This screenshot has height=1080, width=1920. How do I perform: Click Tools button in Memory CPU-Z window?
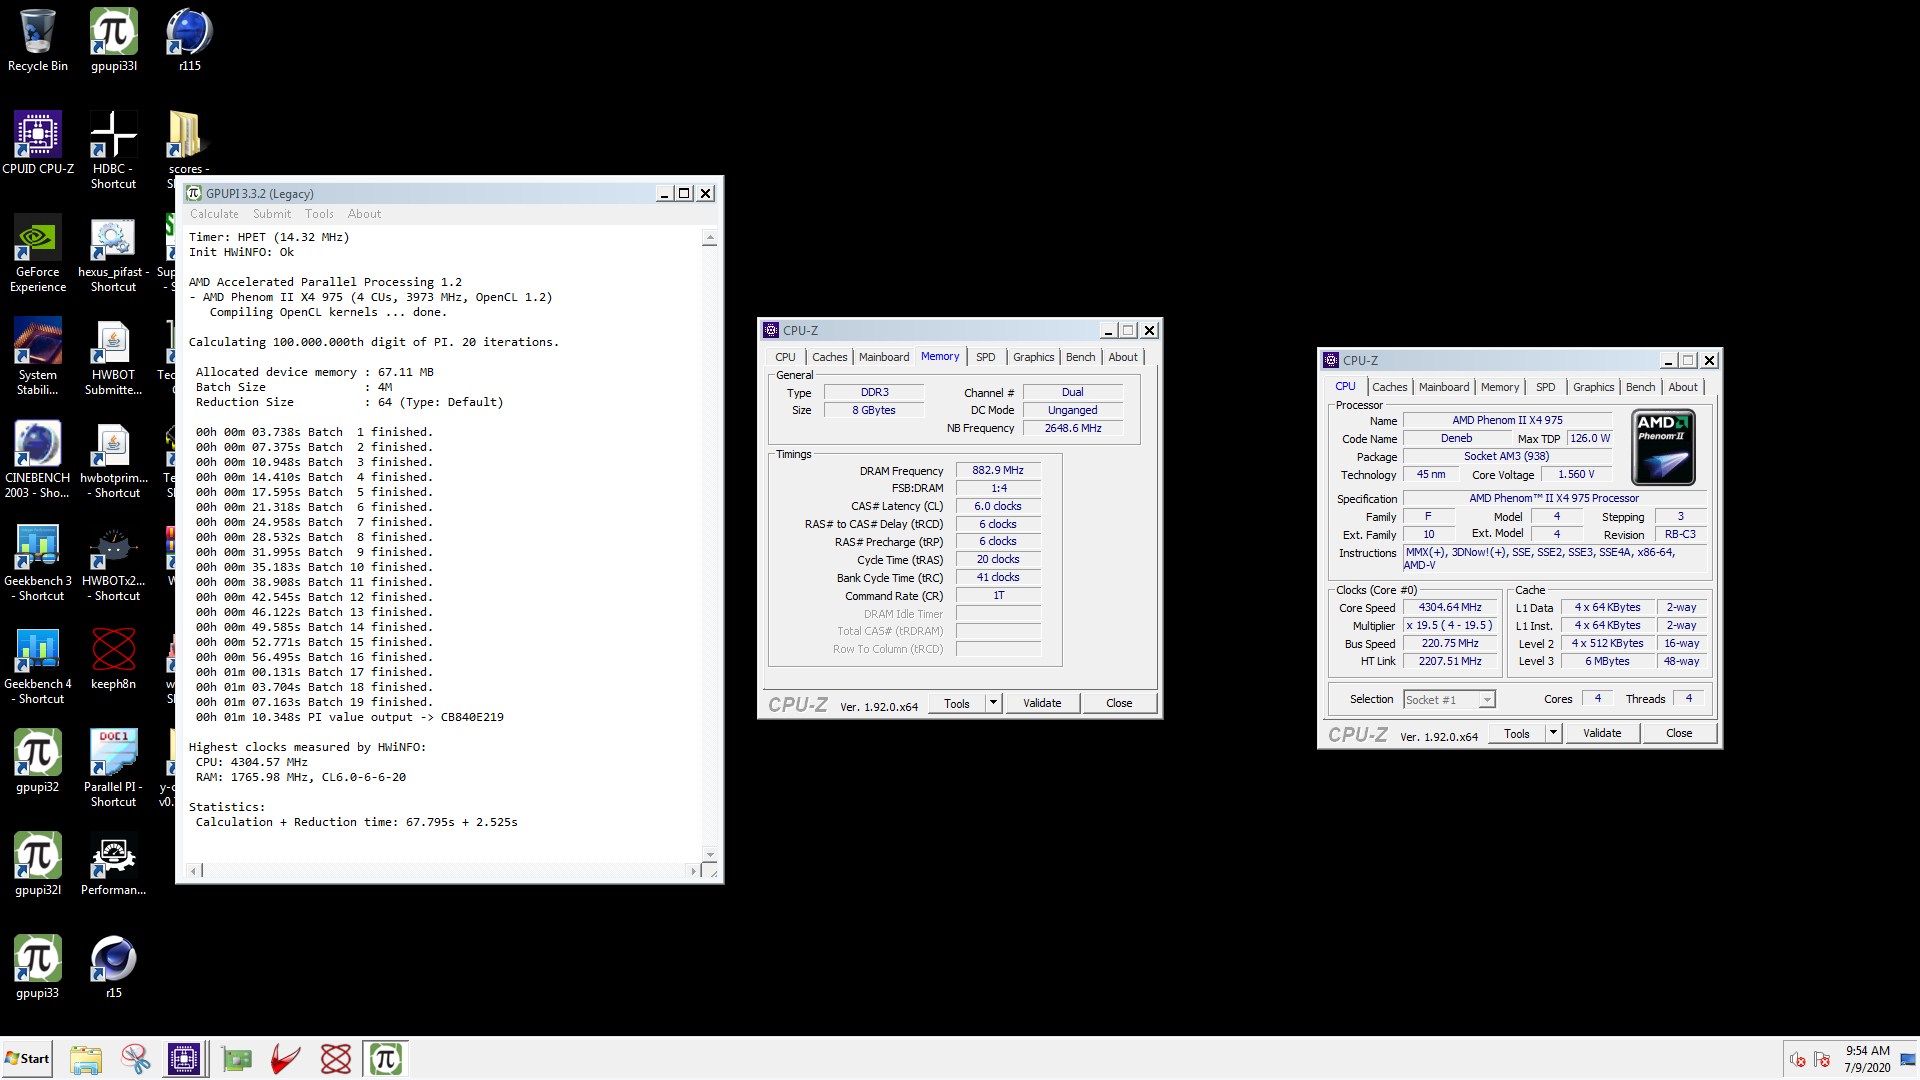957,703
